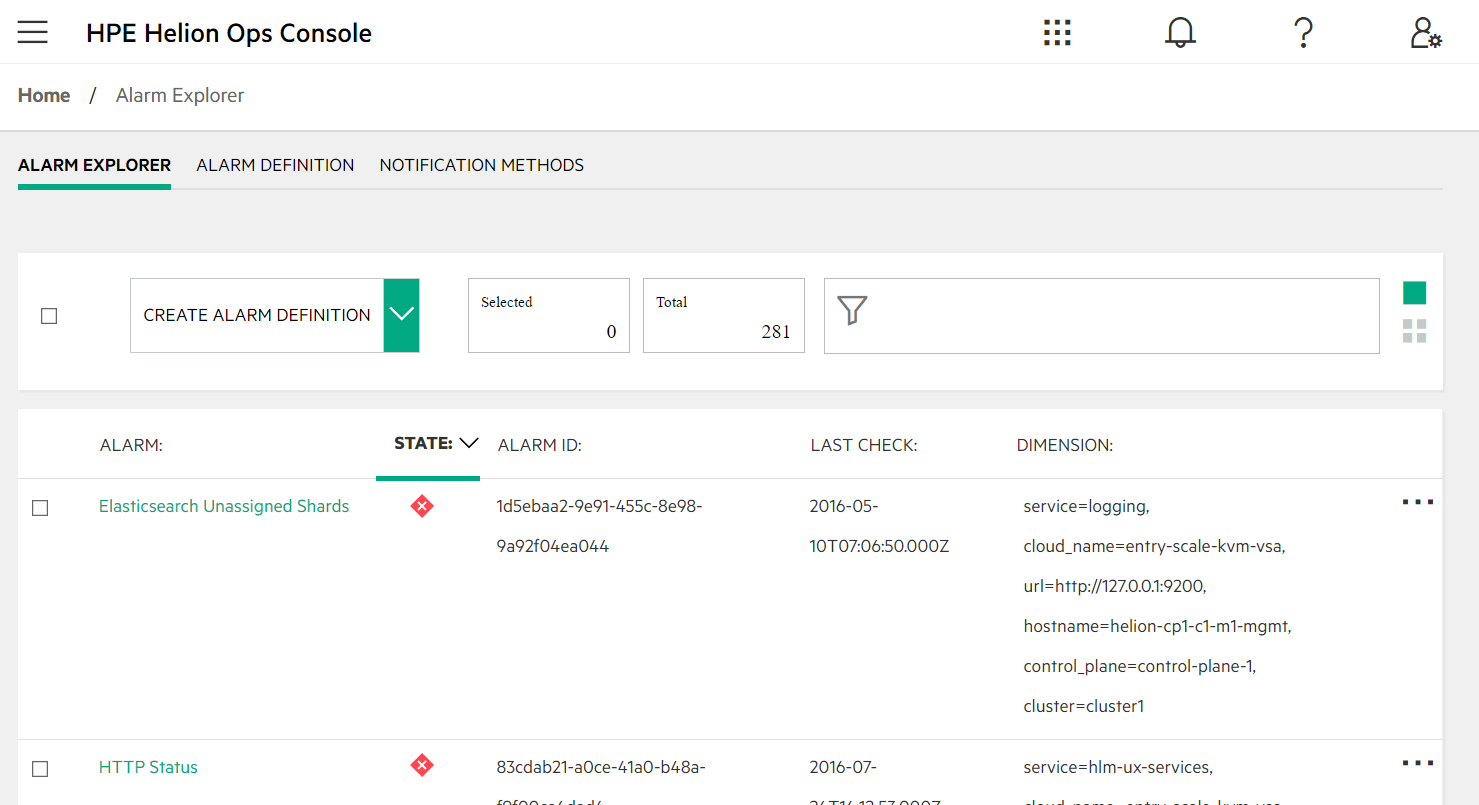Click the ALARM ID column header
The image size is (1479, 805).
[540, 445]
